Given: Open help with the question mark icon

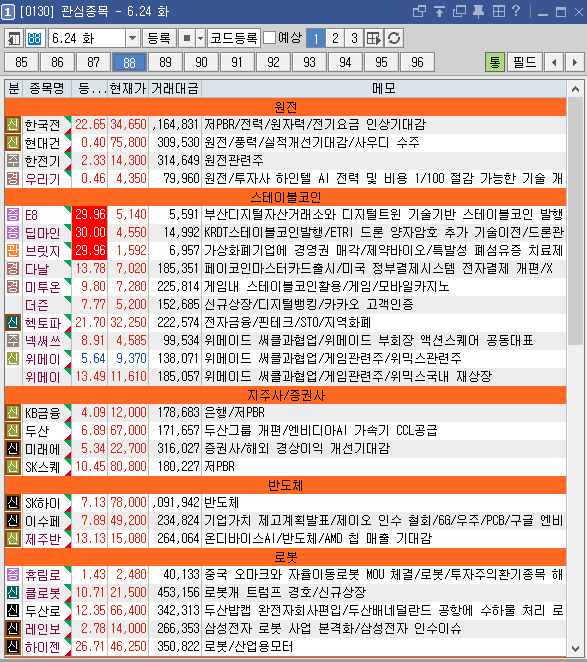Looking at the screenshot, I should click(x=516, y=11).
